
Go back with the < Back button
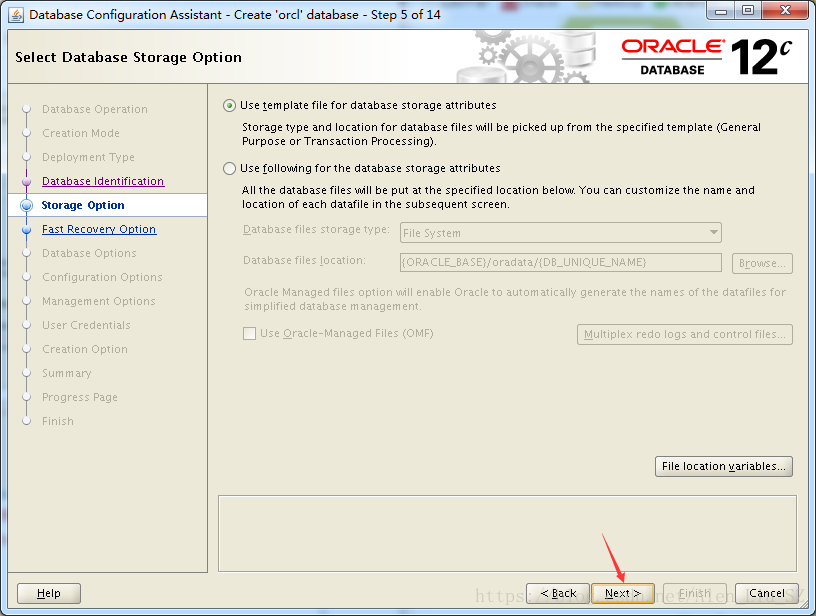[x=558, y=593]
